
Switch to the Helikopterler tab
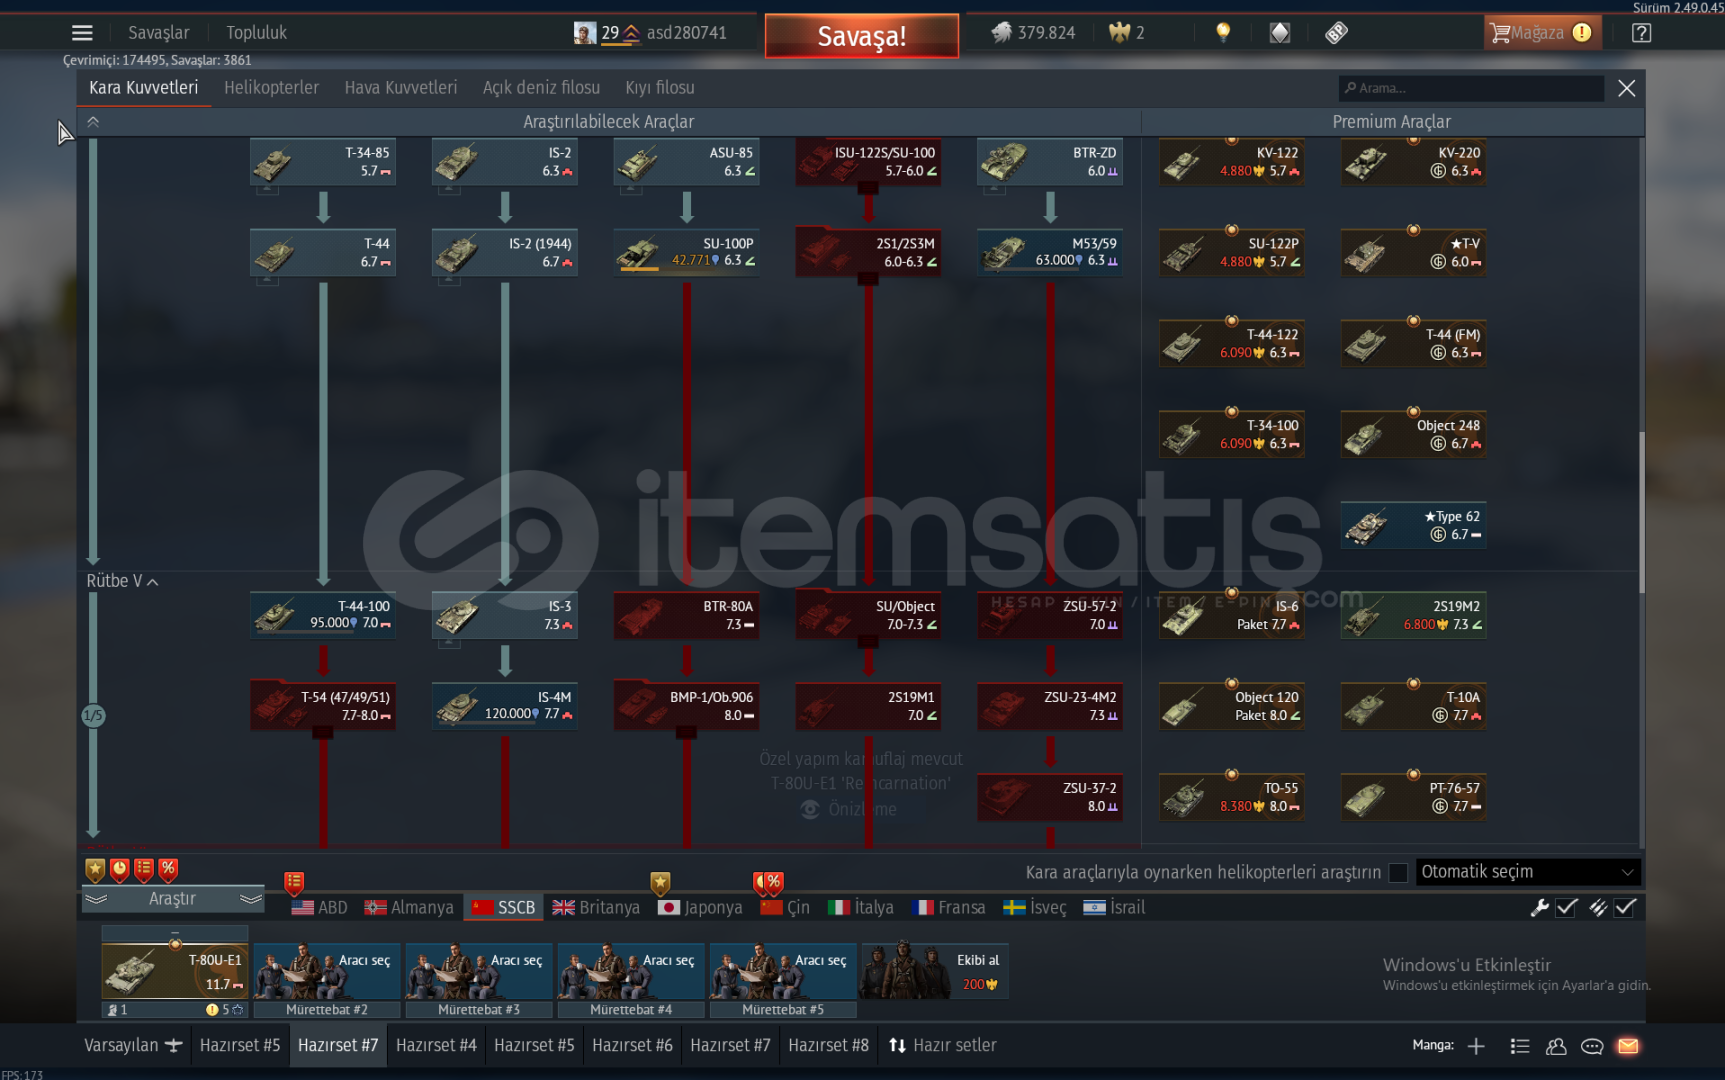(x=271, y=88)
